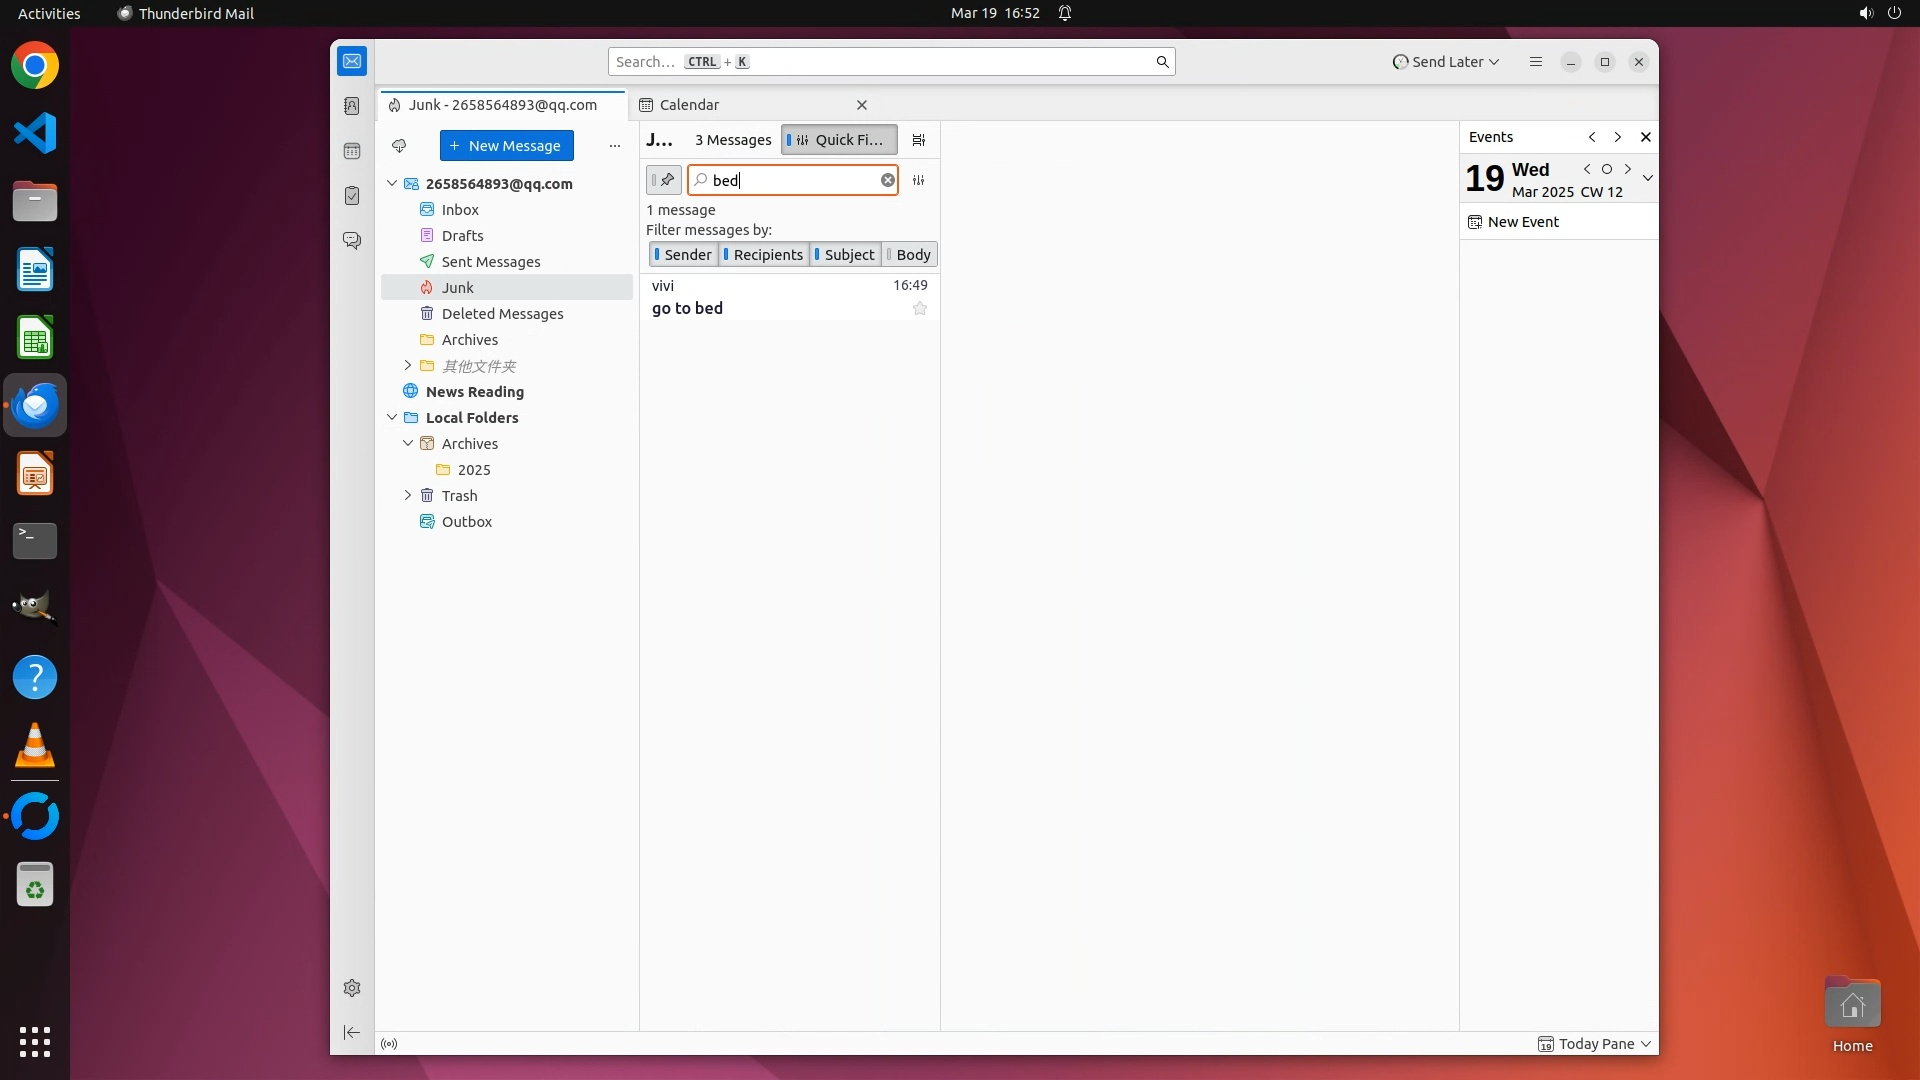Open the Address Book space icon
This screenshot has height=1080, width=1920.
tap(352, 106)
